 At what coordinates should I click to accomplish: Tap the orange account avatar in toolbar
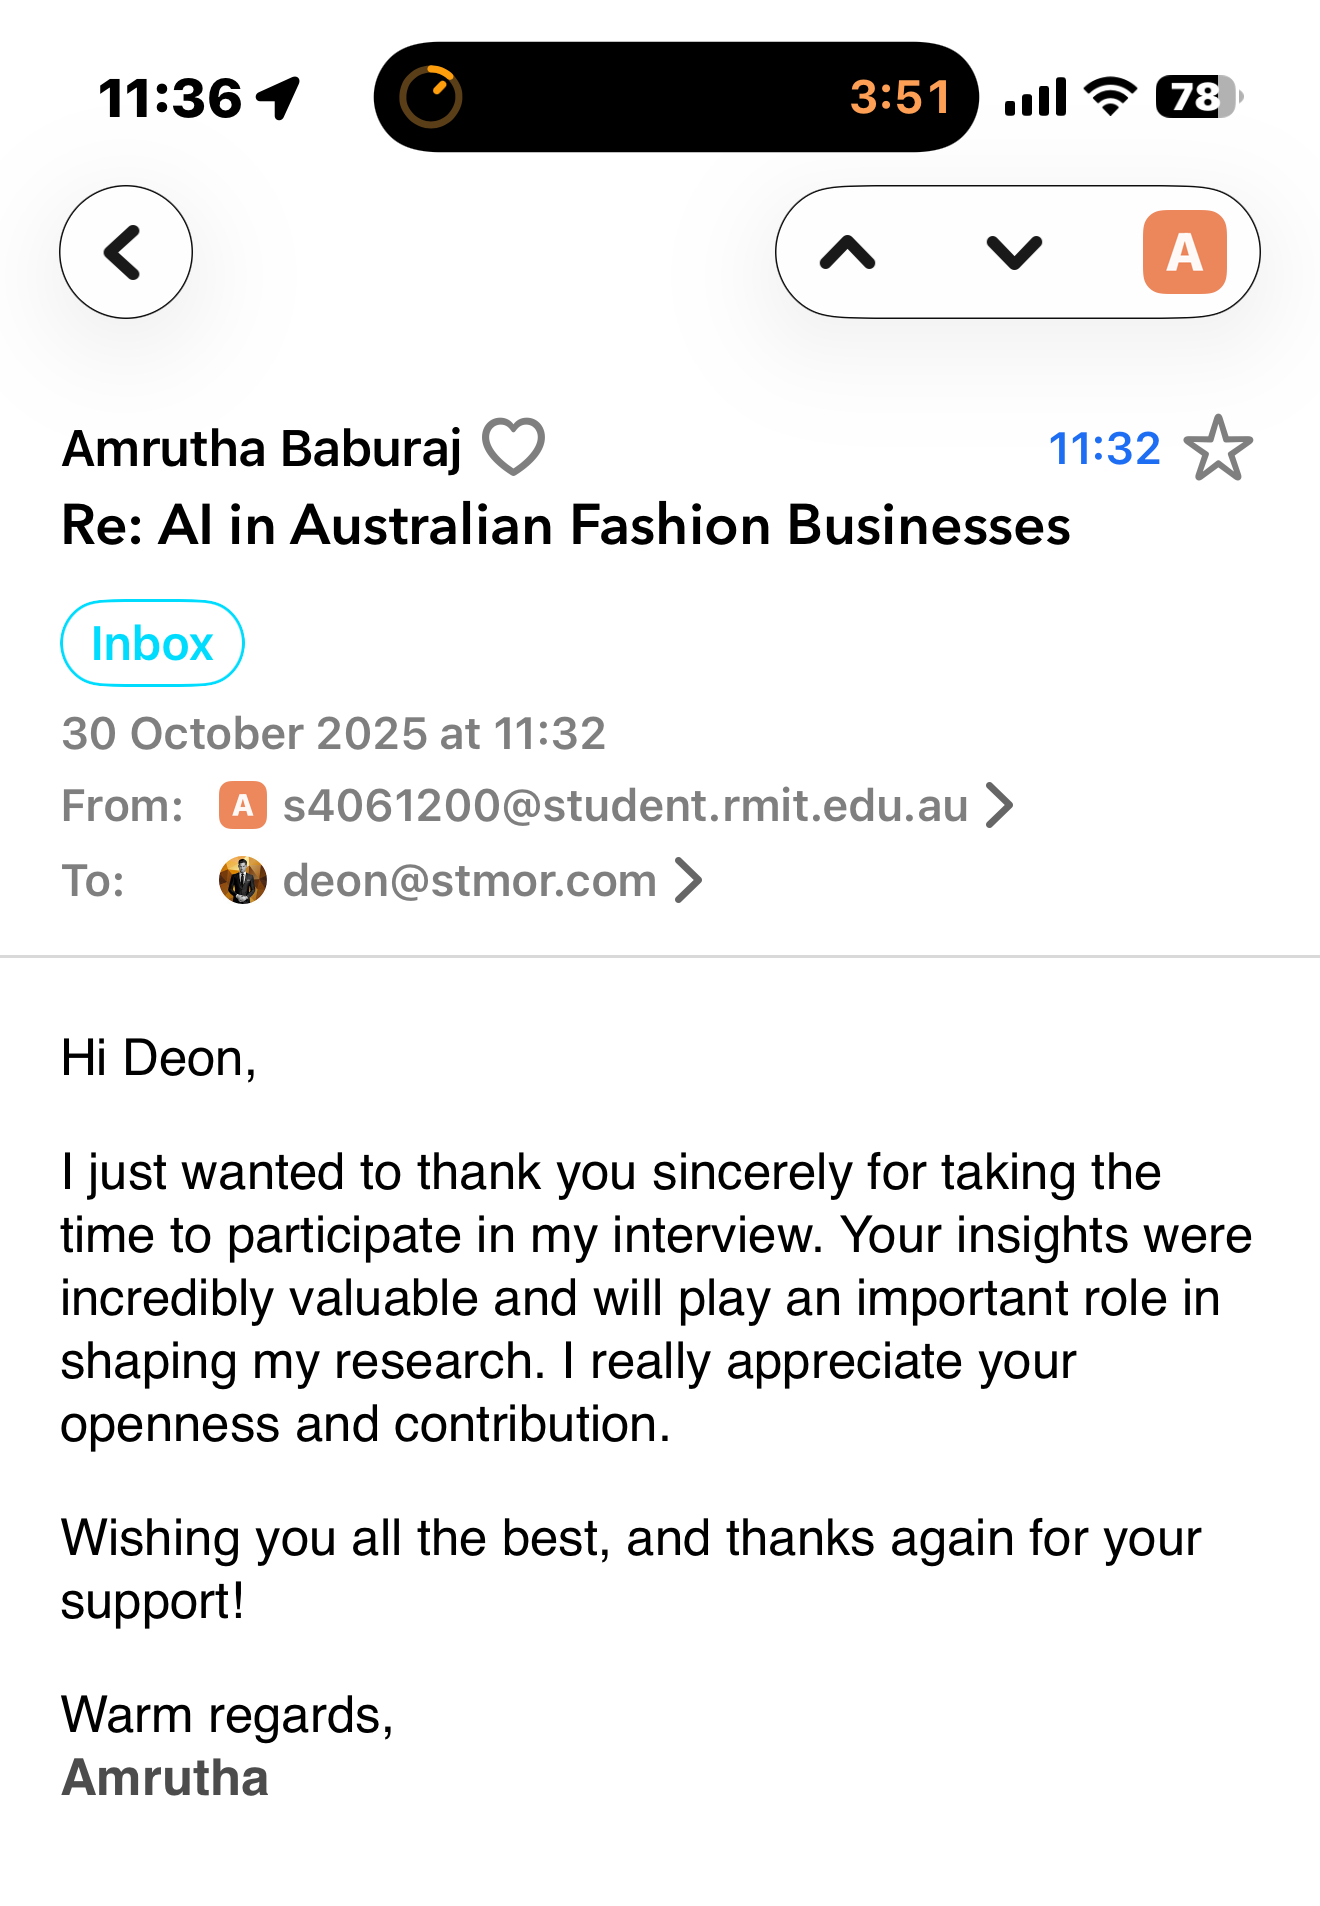[1185, 252]
